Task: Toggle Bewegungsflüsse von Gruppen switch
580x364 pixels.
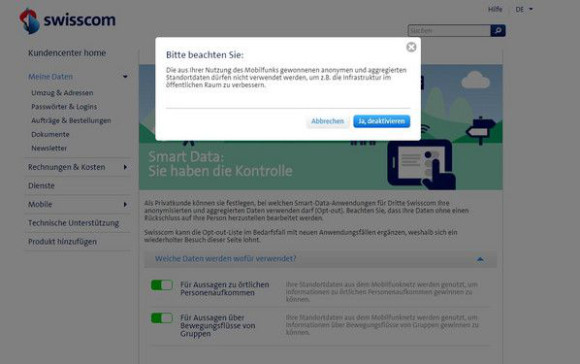Action: click(162, 318)
